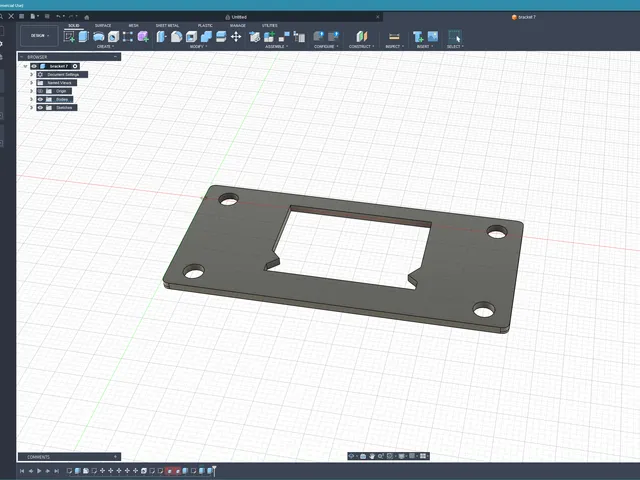640x480 pixels.
Task: Collapse the Browser panel
Action: 115,57
